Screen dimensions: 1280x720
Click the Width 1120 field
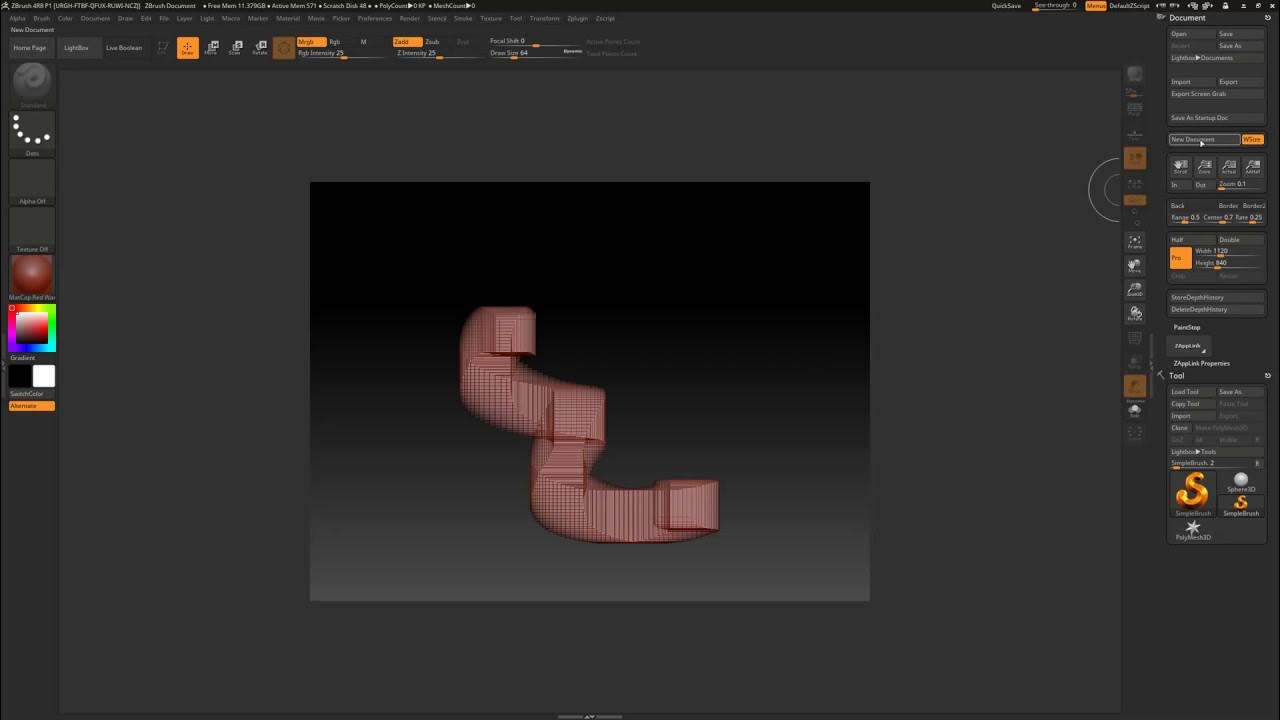coord(1229,251)
